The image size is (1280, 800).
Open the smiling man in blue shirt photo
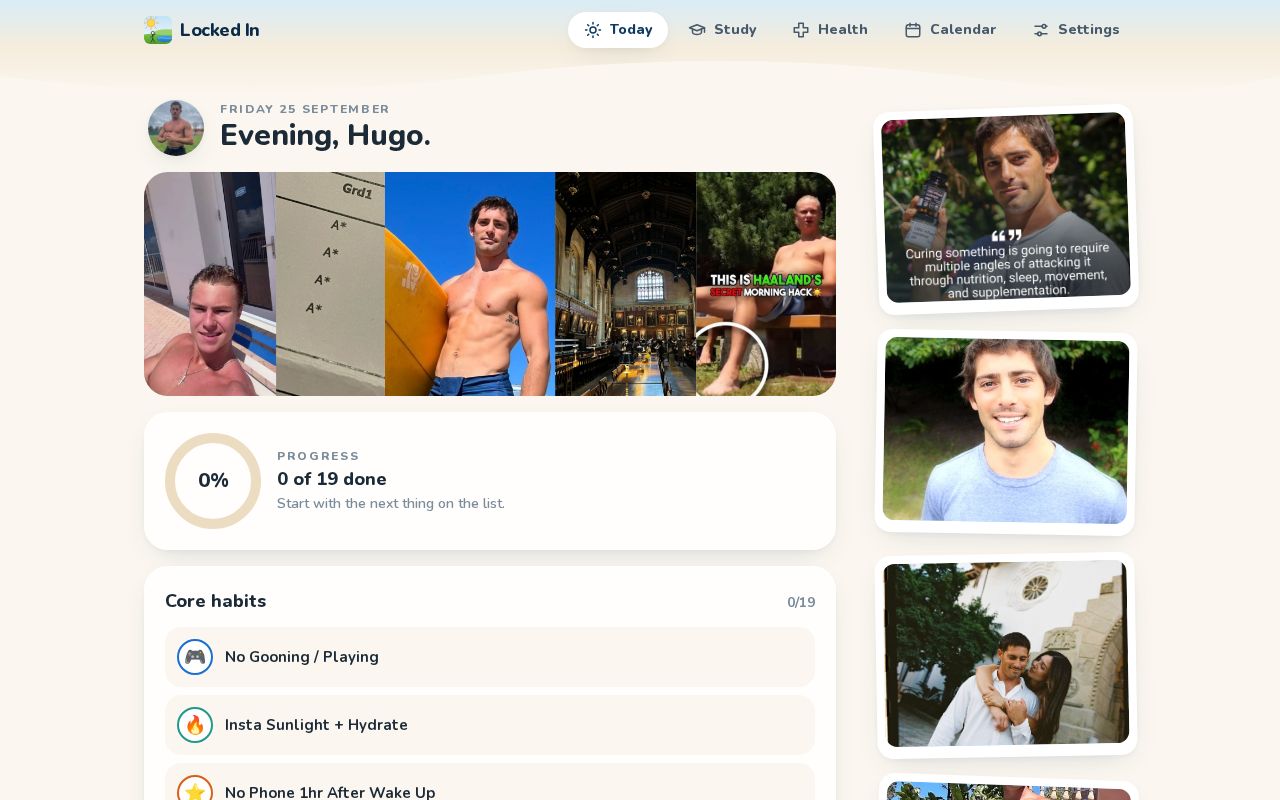pyautogui.click(x=1006, y=431)
